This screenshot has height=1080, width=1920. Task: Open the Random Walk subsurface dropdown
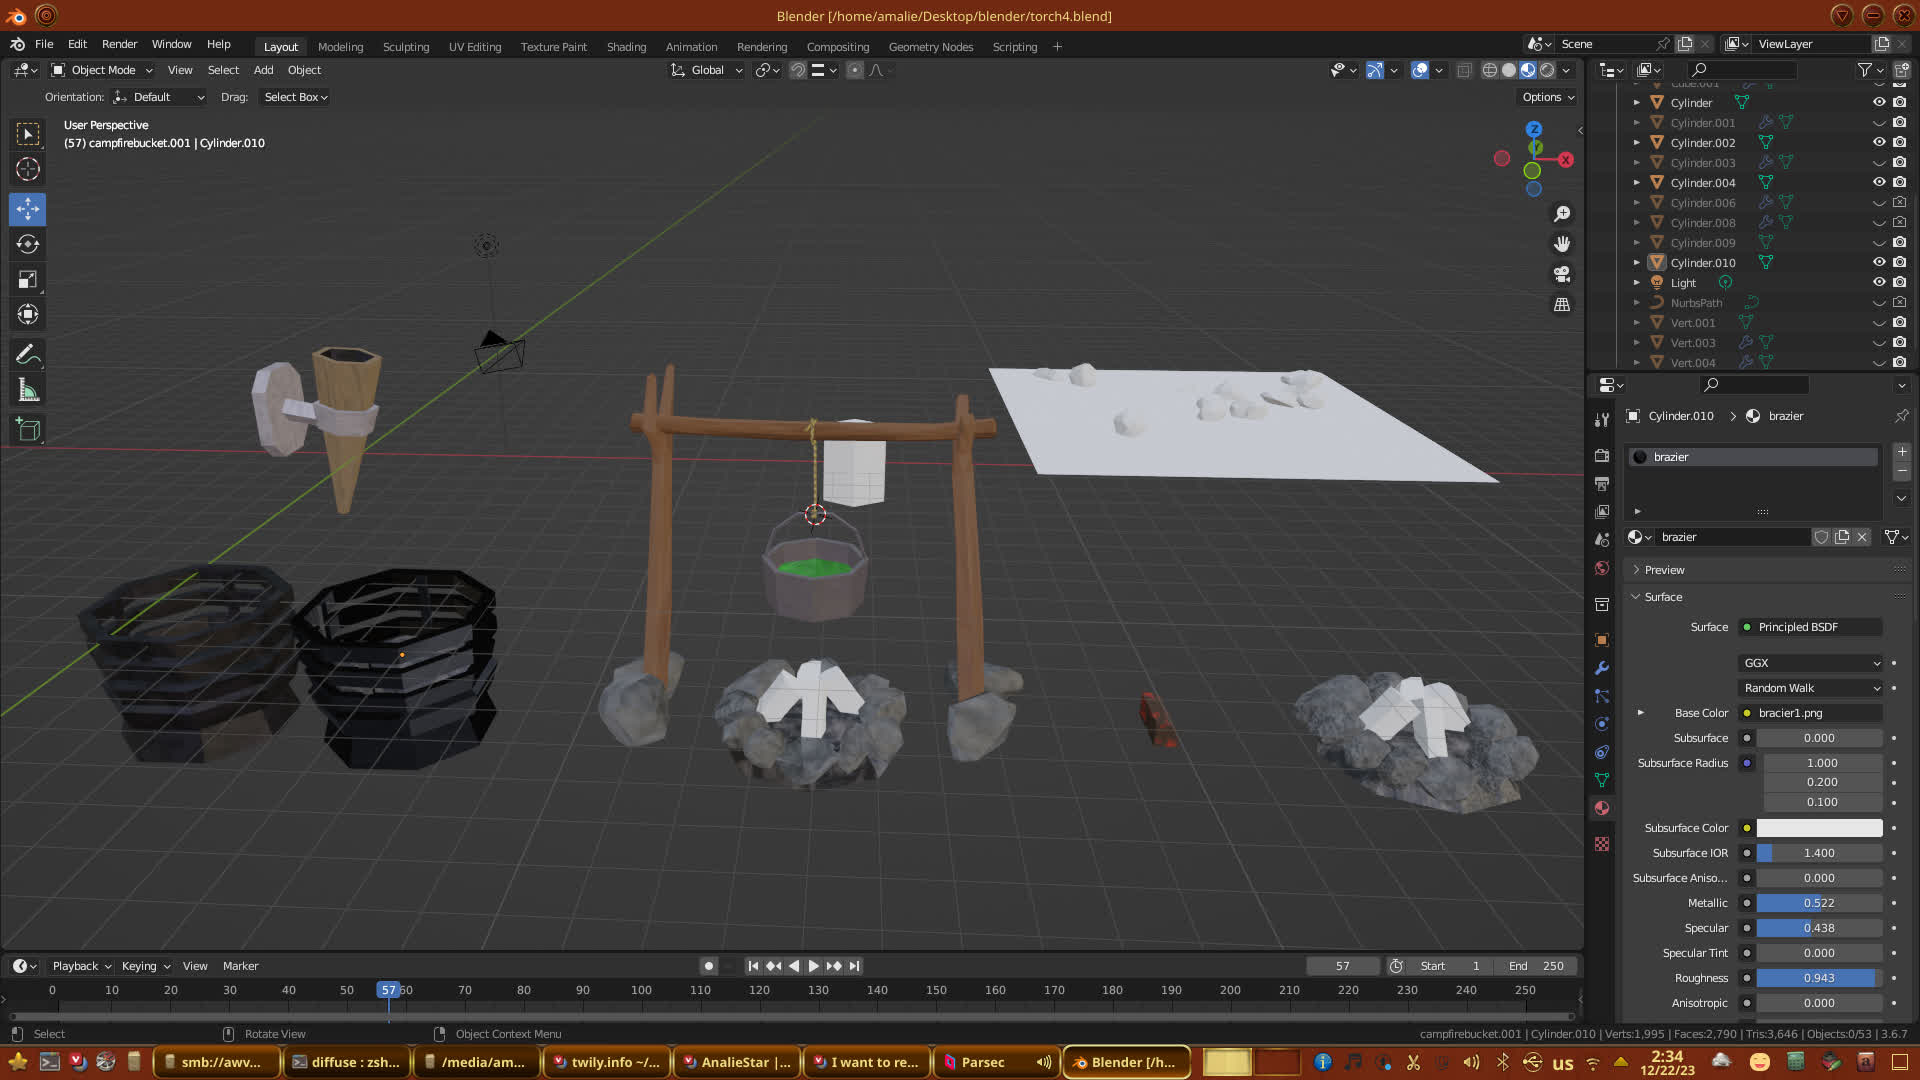(x=1811, y=688)
